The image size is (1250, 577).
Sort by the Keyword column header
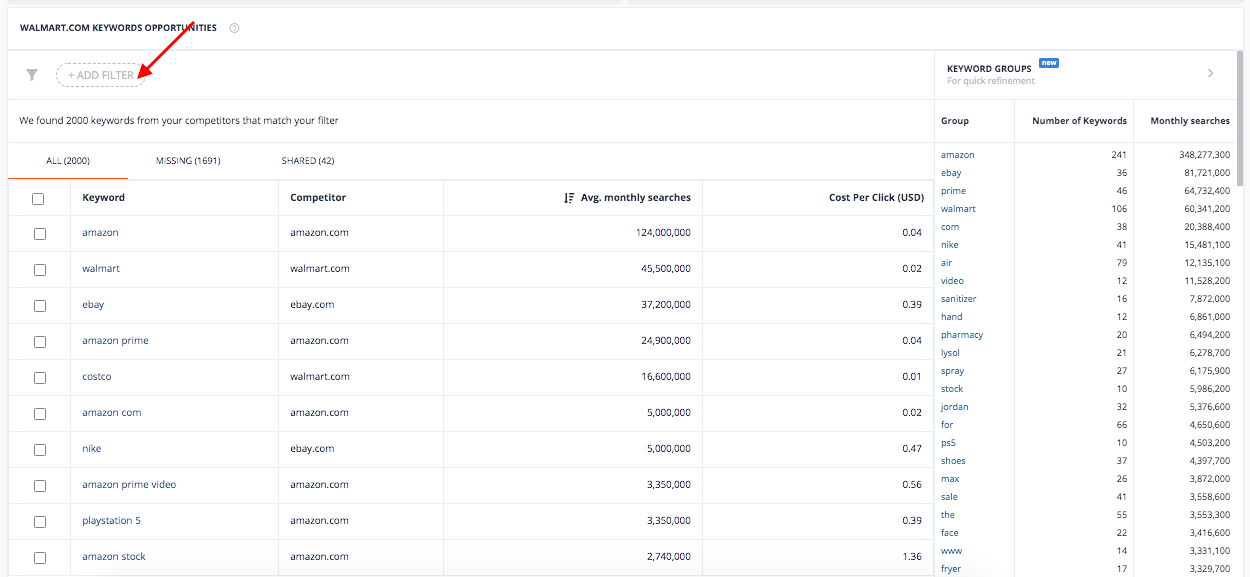click(x=104, y=198)
